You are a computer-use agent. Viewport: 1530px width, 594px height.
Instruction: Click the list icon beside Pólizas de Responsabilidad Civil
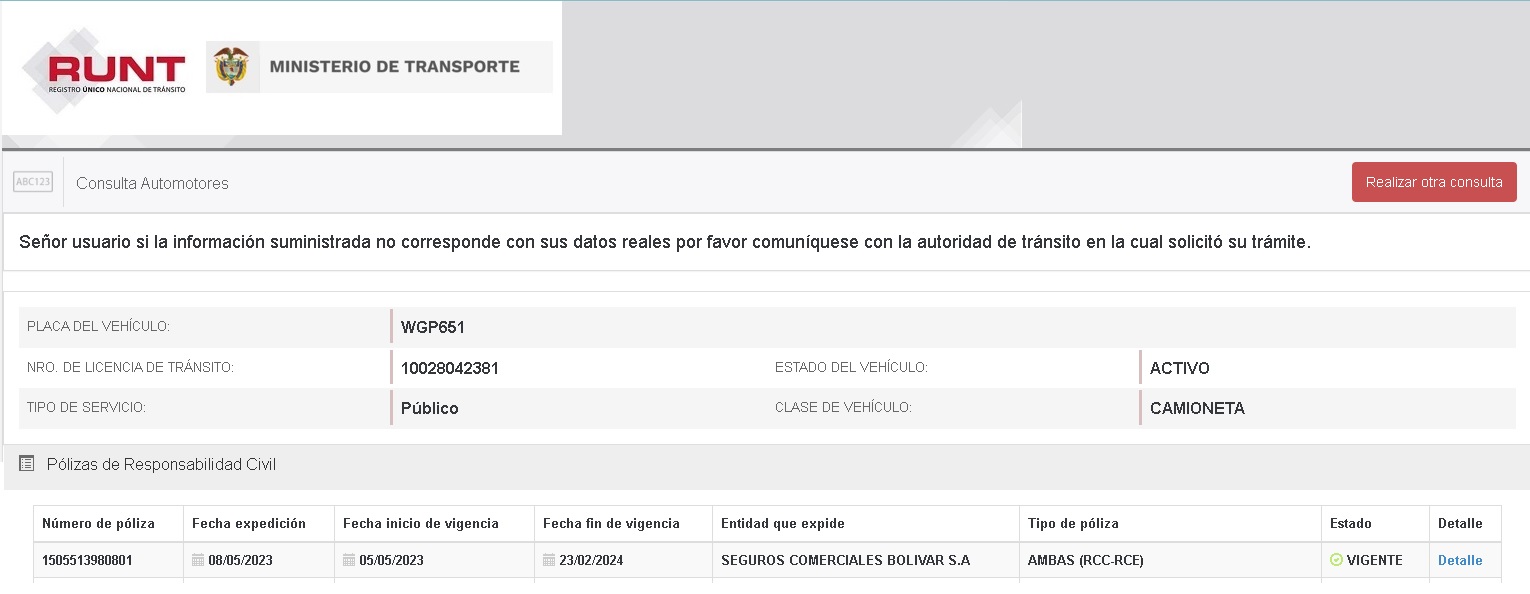click(x=27, y=464)
